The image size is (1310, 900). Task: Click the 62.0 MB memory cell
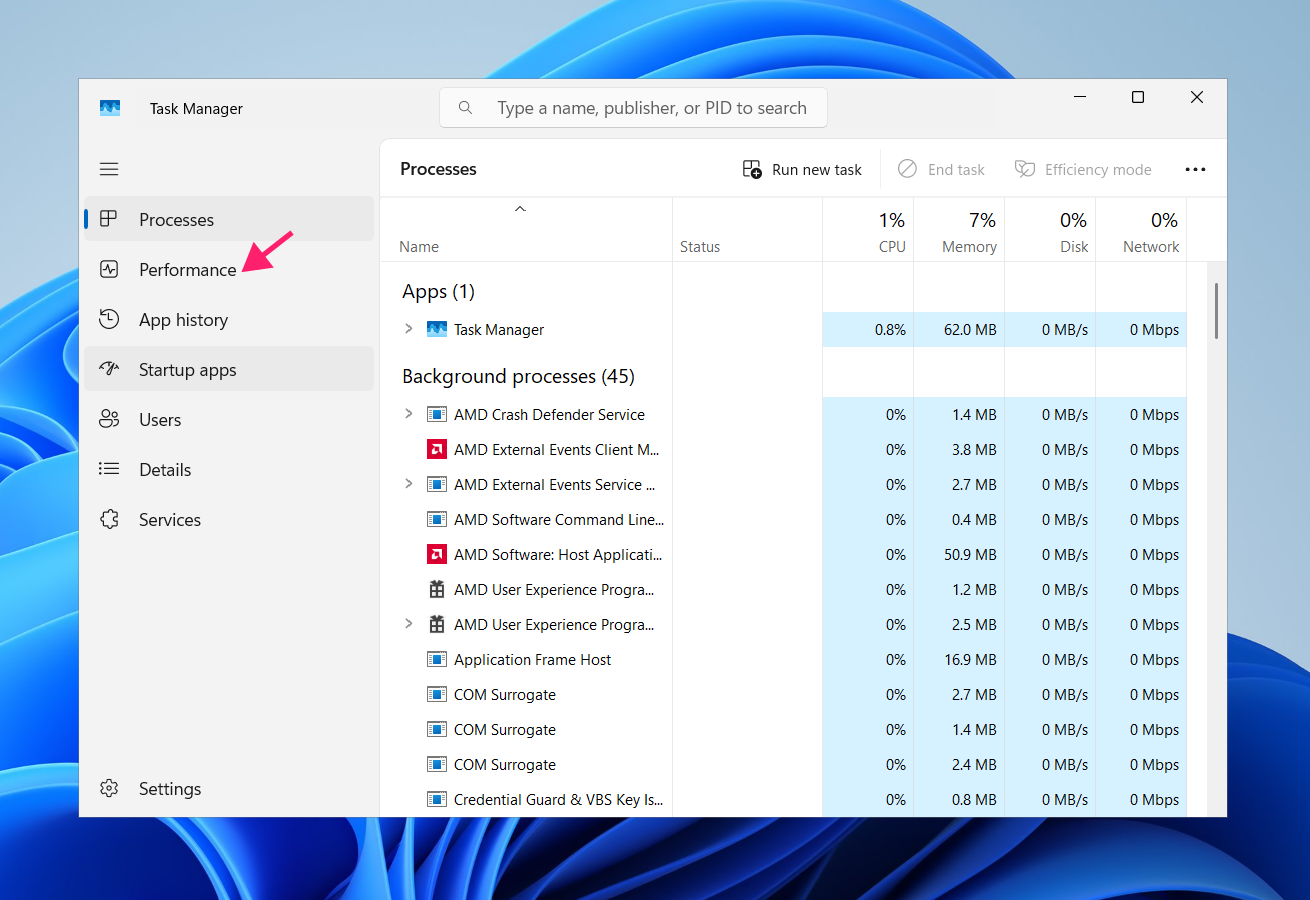959,329
